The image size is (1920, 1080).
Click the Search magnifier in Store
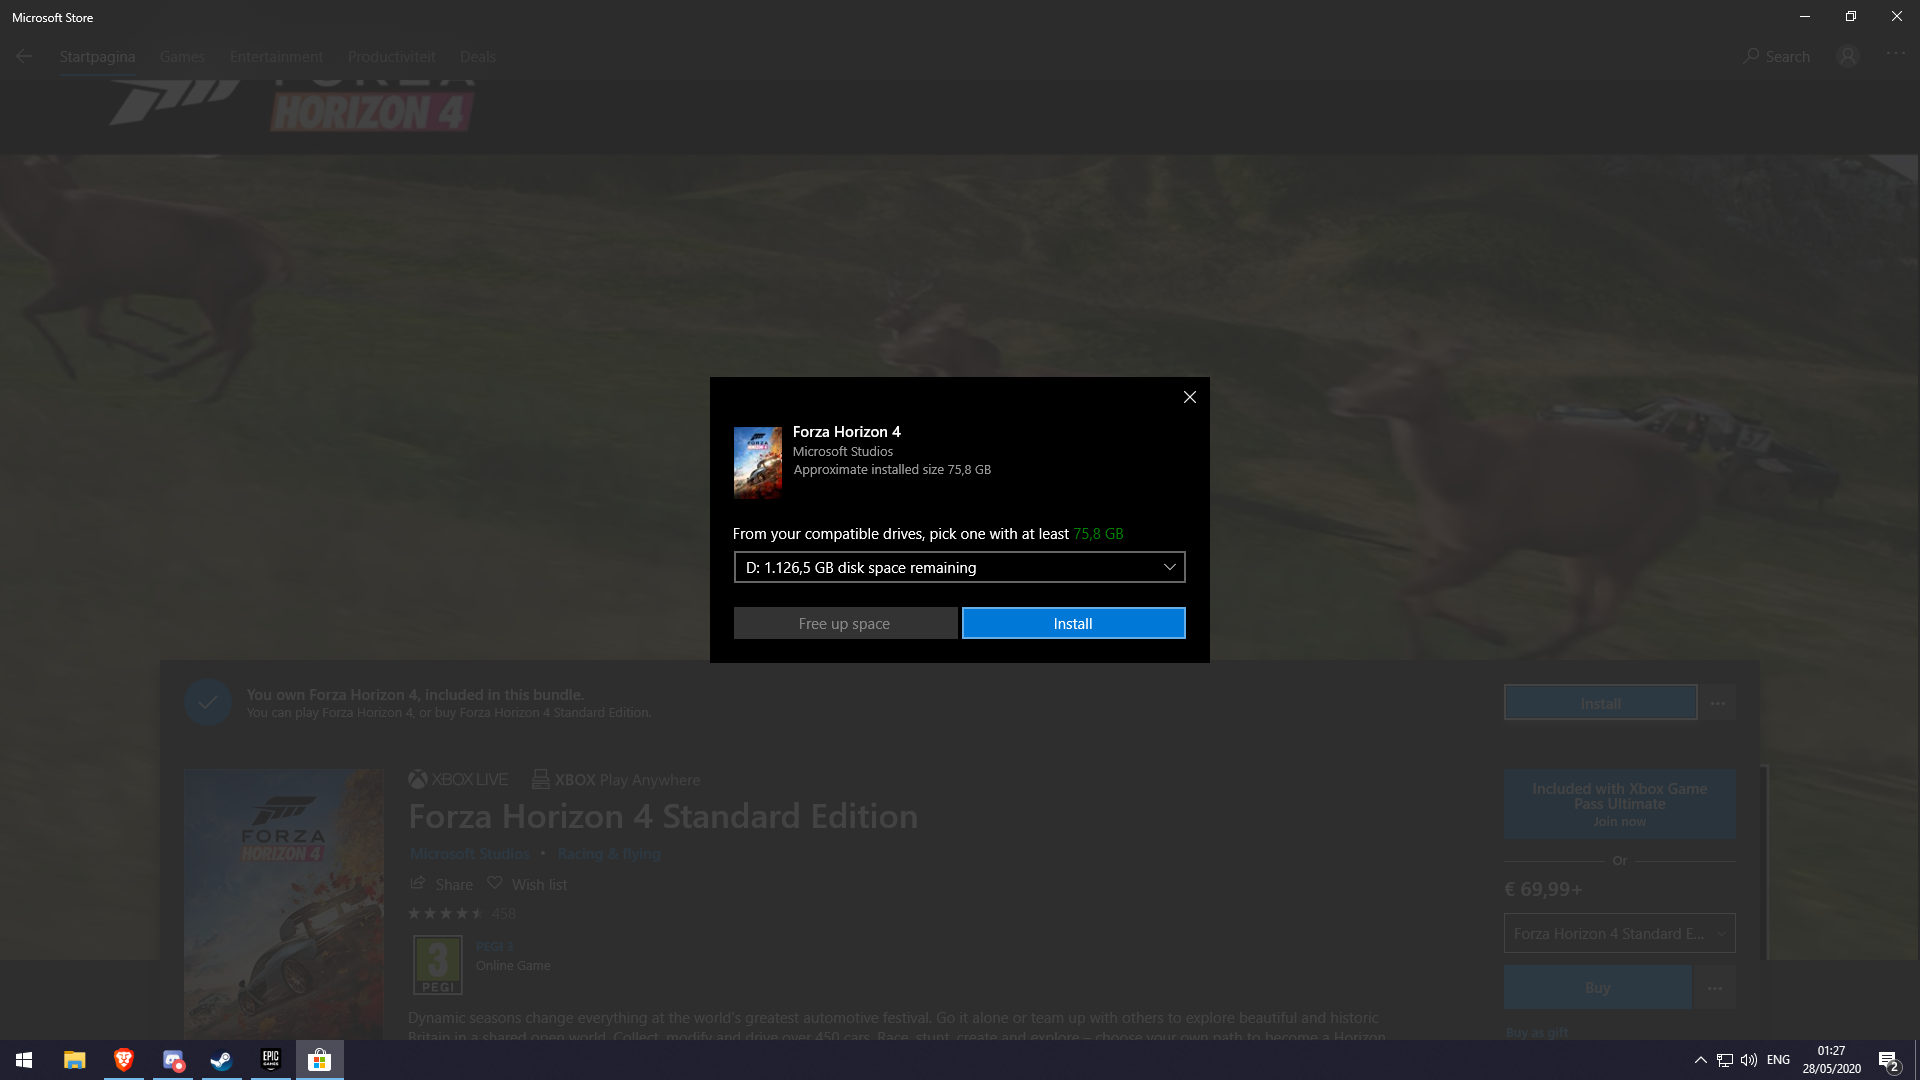(1751, 56)
